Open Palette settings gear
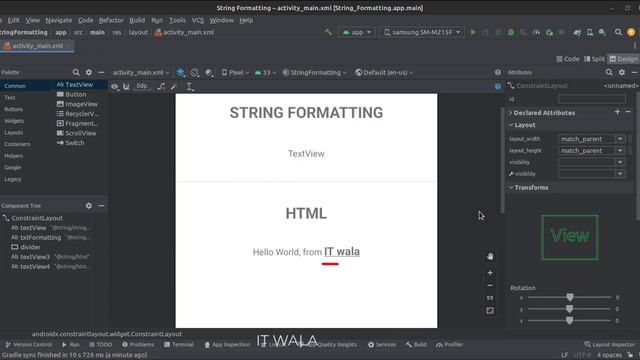 click(89, 72)
